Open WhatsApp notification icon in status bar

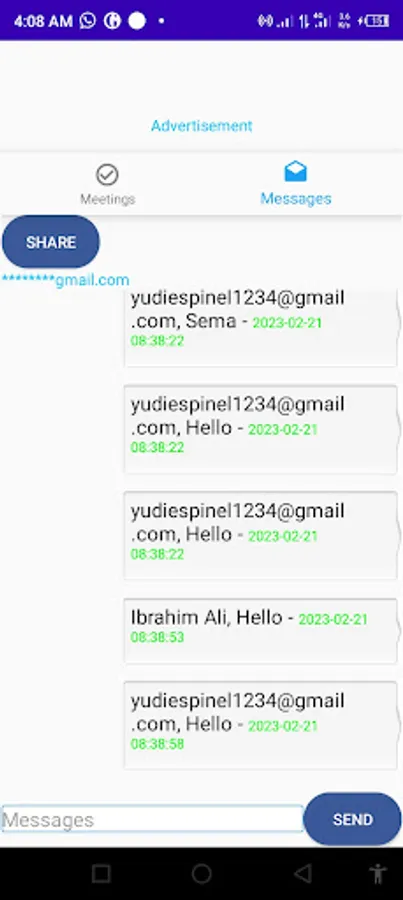point(88,21)
